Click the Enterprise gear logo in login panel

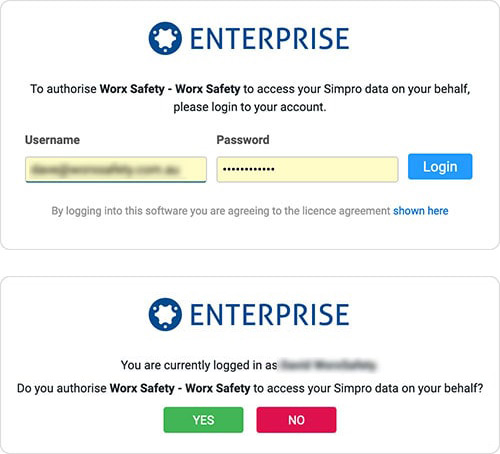(165, 38)
